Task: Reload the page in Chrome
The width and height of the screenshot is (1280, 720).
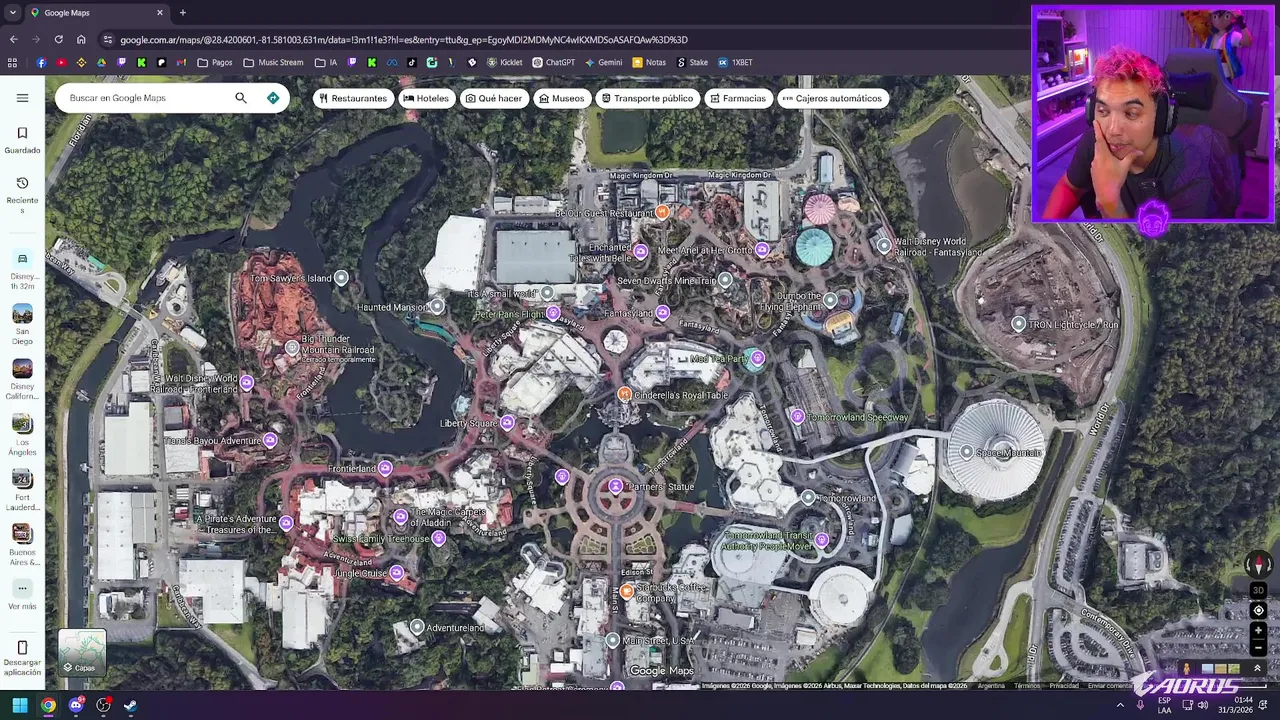Action: (58, 39)
